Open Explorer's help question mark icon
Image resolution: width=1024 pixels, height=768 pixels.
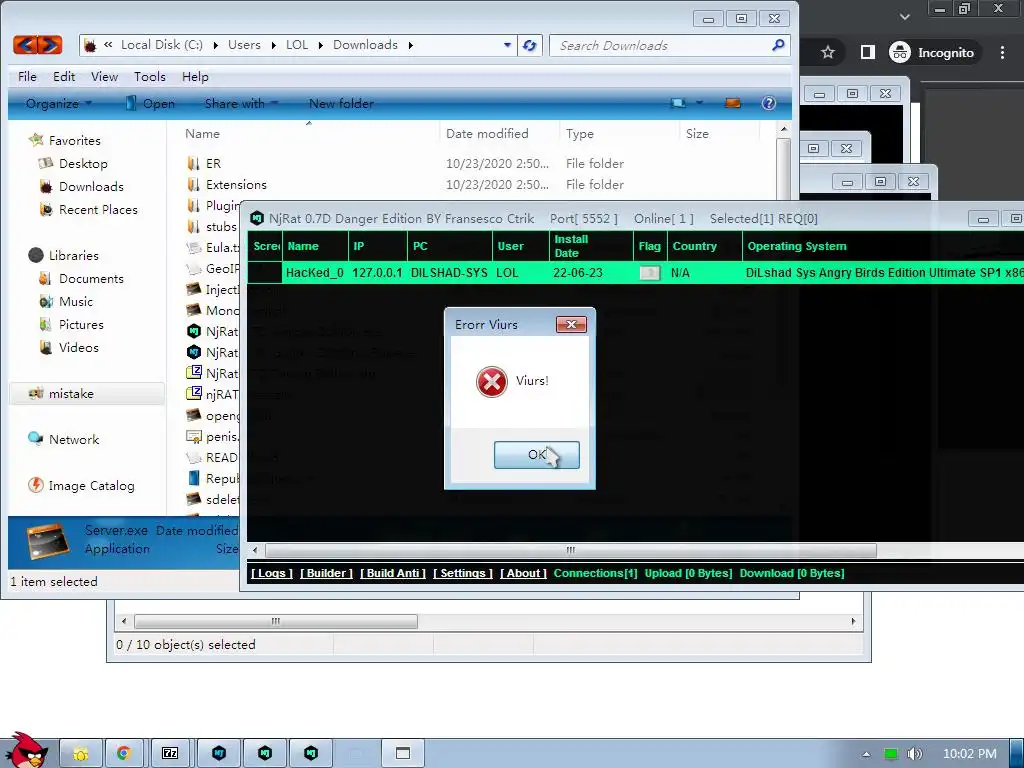pyautogui.click(x=769, y=103)
